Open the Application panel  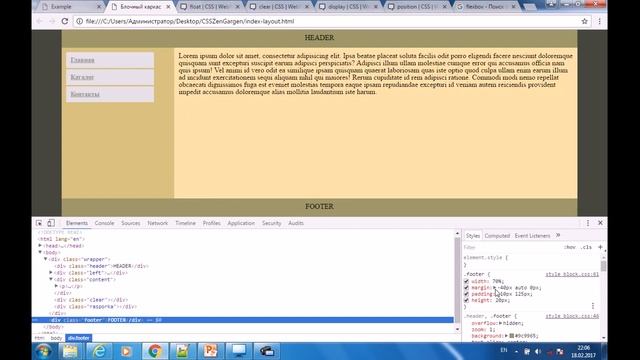[241, 223]
